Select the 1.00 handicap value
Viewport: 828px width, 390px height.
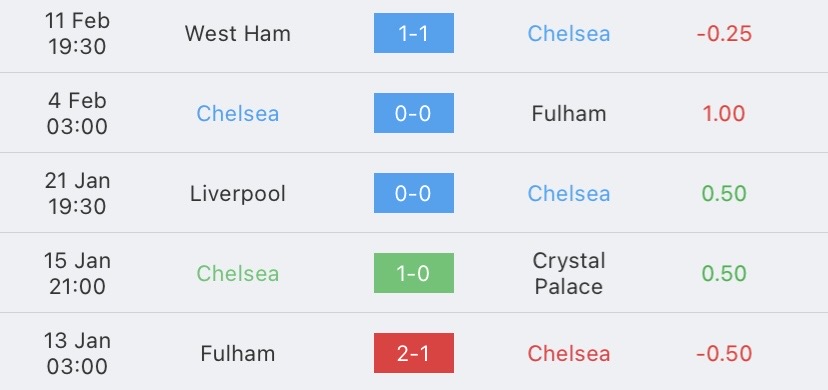[x=724, y=113]
